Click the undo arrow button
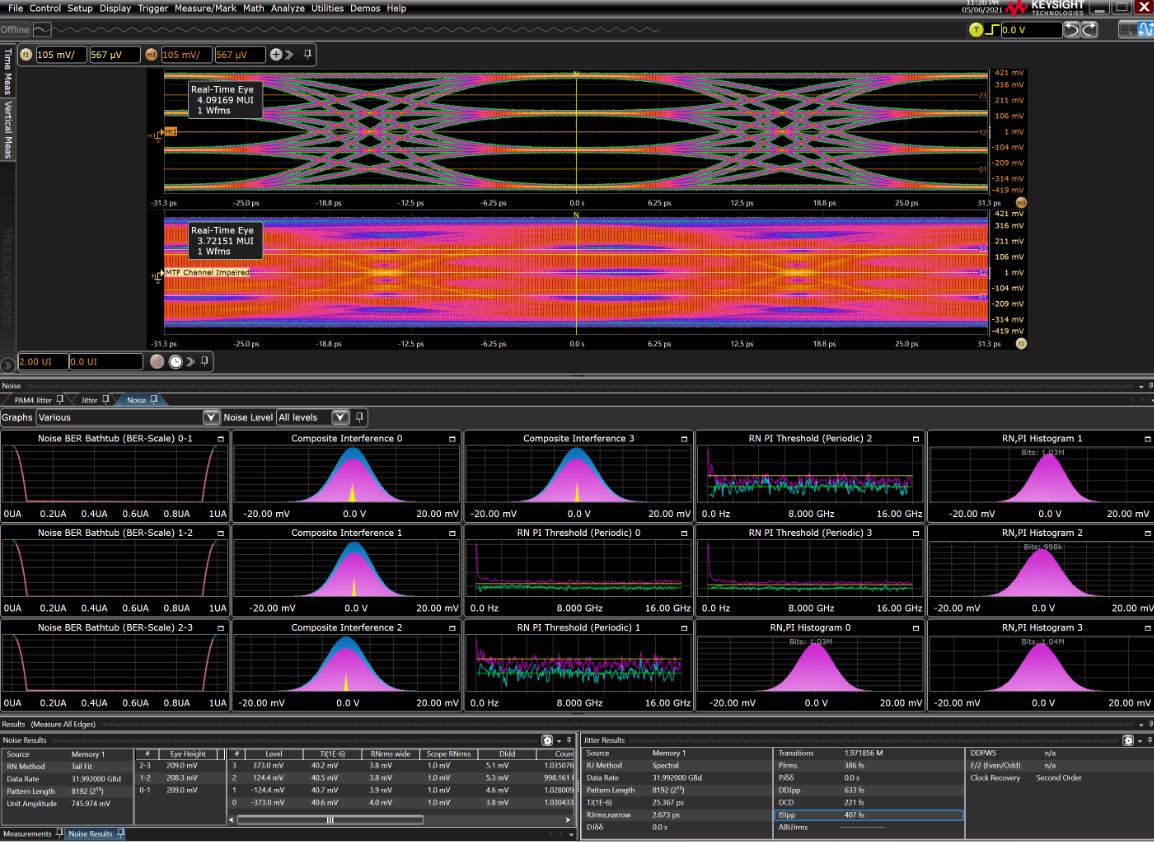Image resolution: width=1154 pixels, height=842 pixels. pos(1072,29)
